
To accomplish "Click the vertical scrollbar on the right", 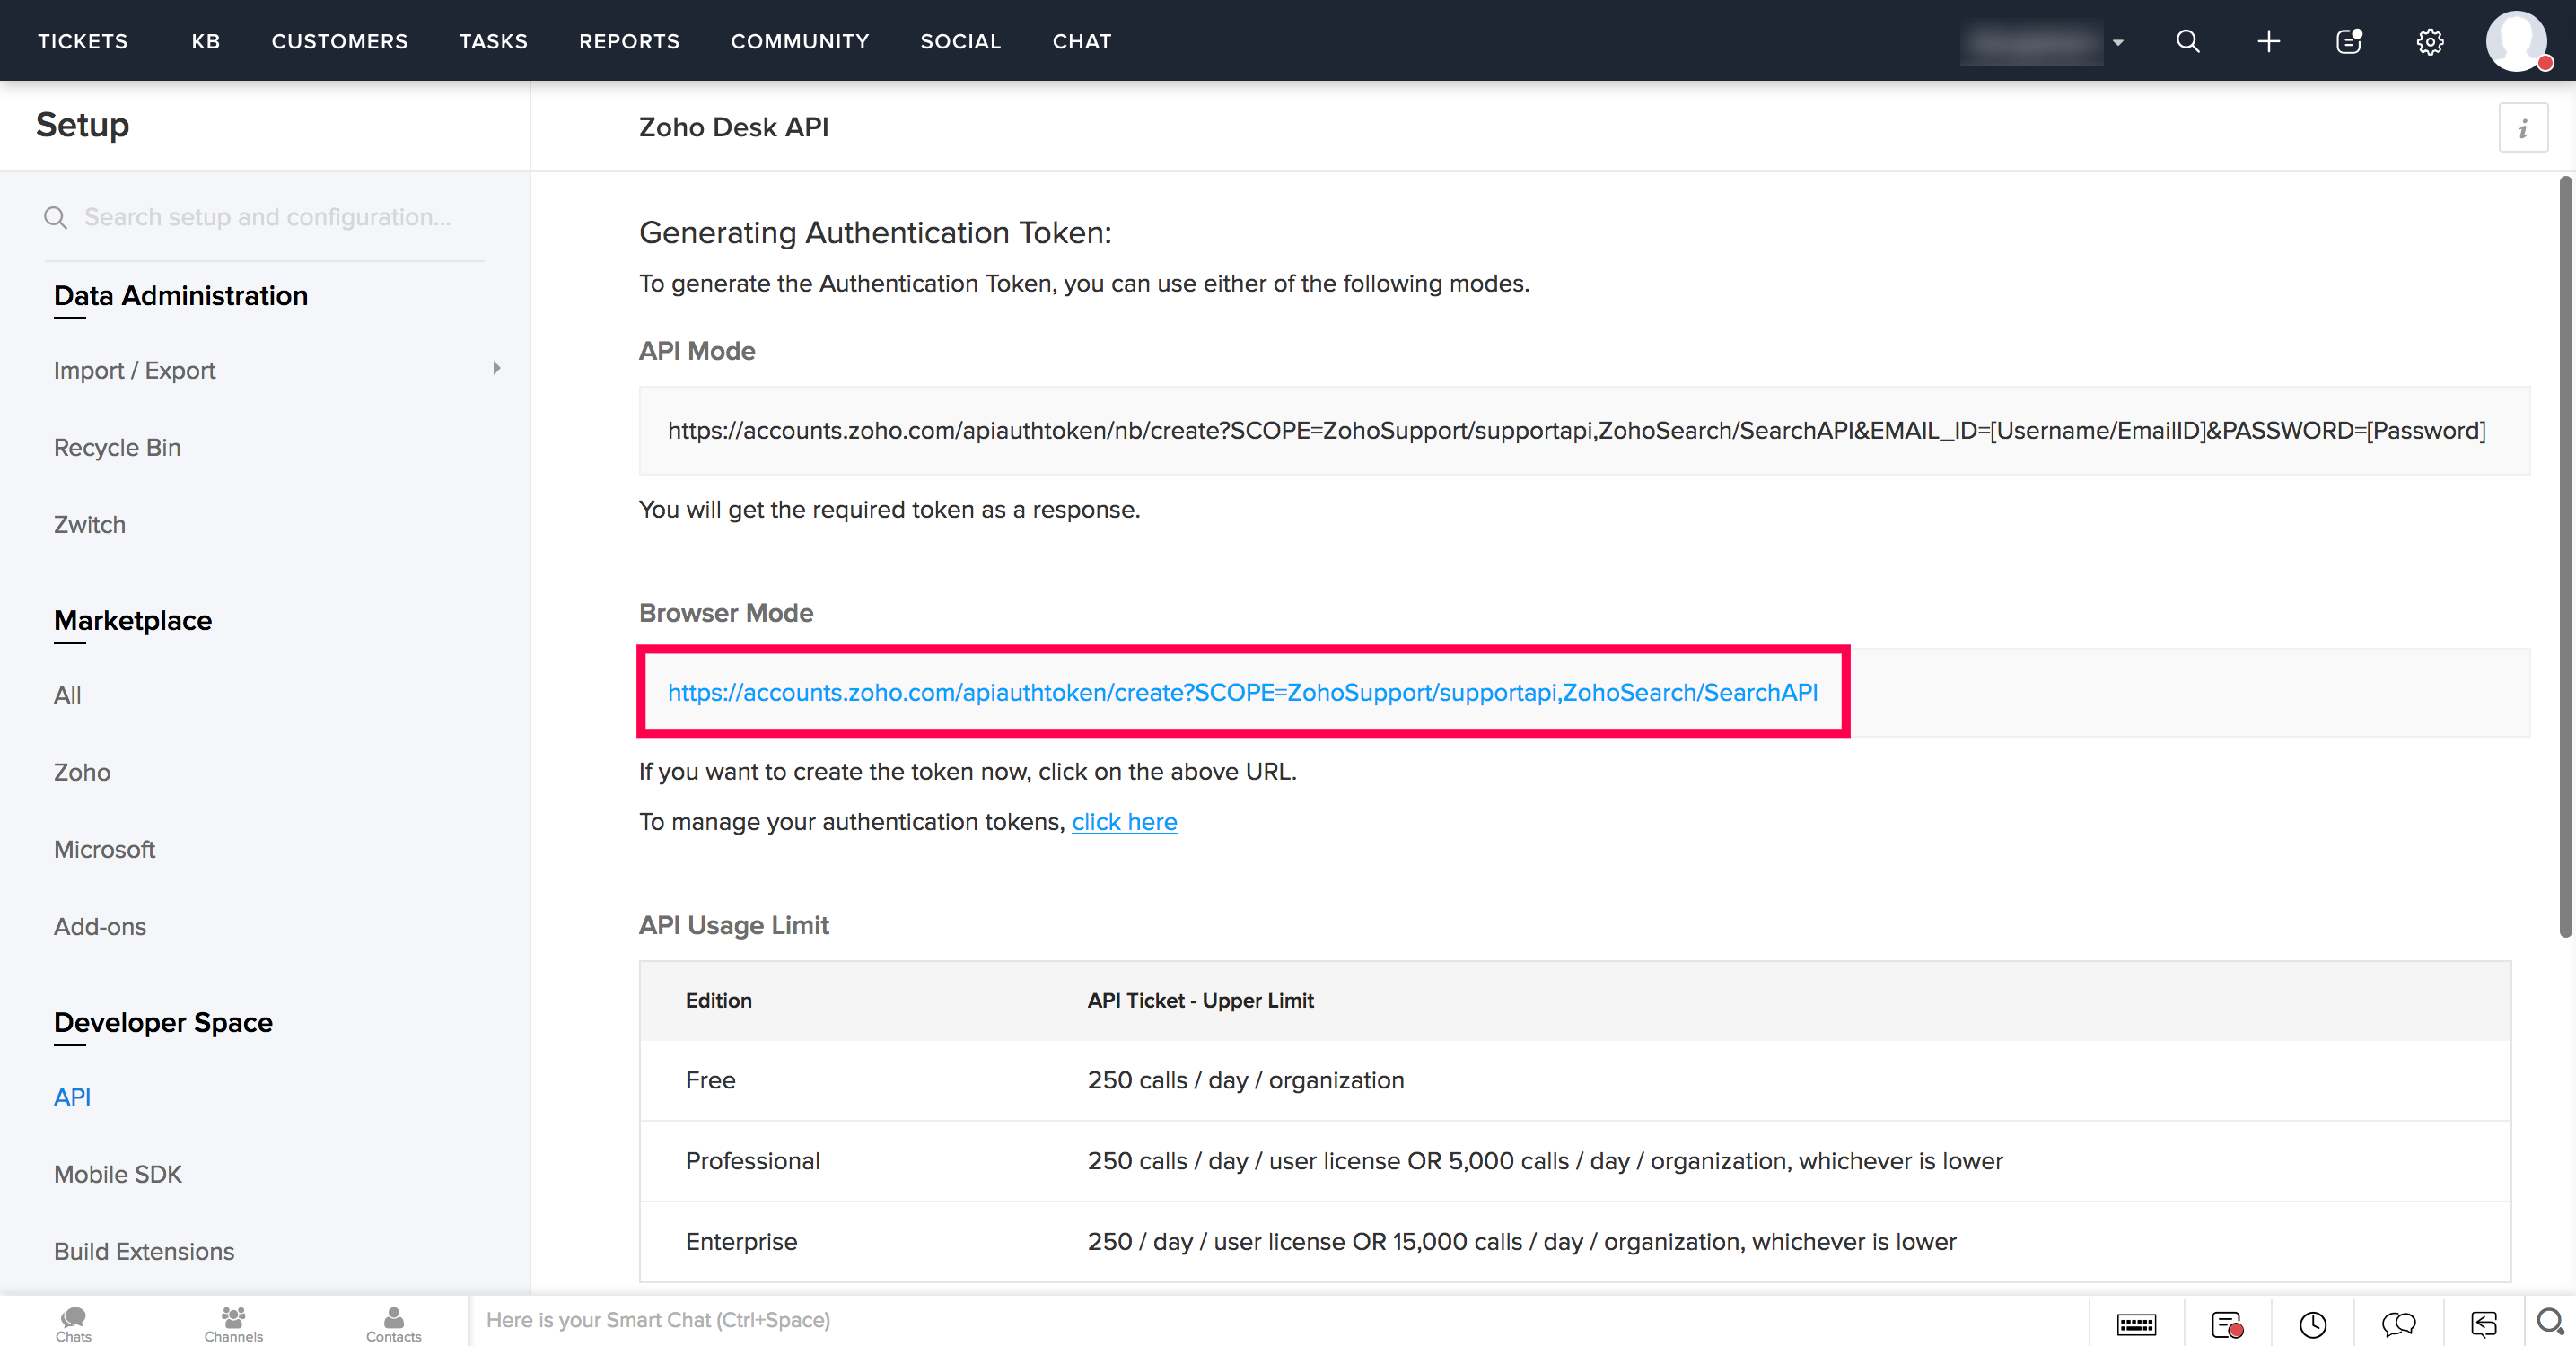I will coord(2564,556).
